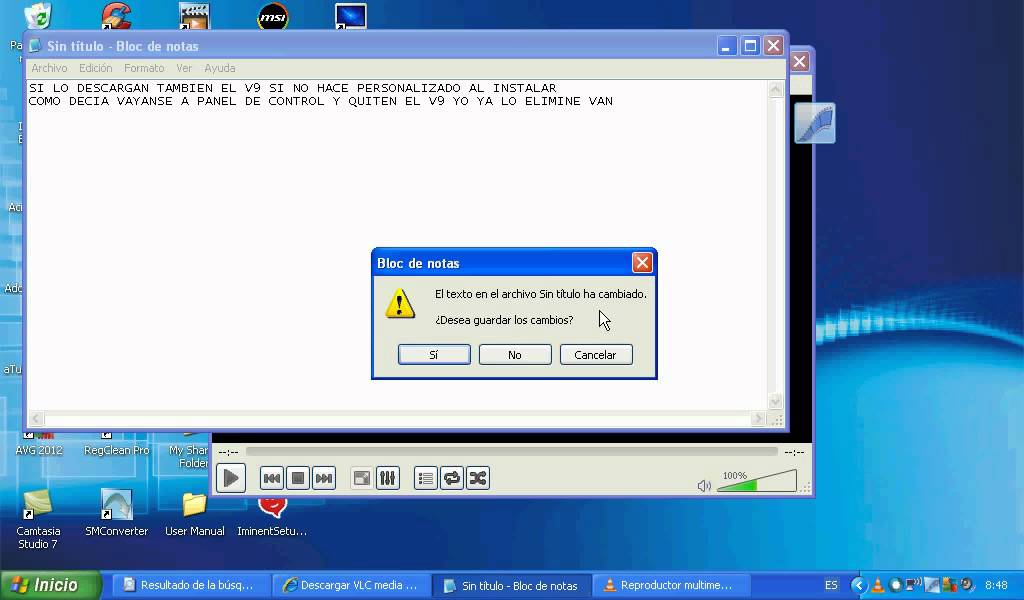1024x600 pixels.
Task: Open VLC extended settings equalizer button
Action: (x=388, y=478)
